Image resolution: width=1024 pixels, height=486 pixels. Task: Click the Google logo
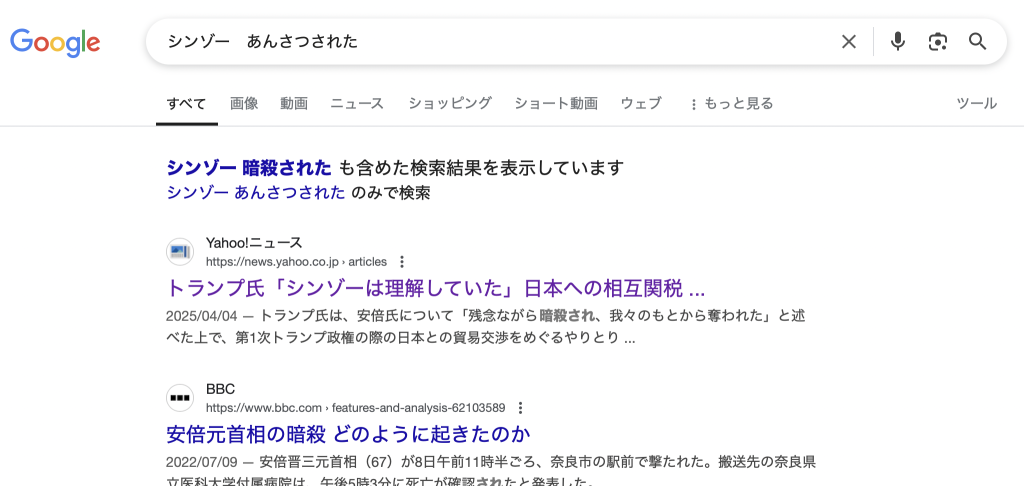point(55,43)
